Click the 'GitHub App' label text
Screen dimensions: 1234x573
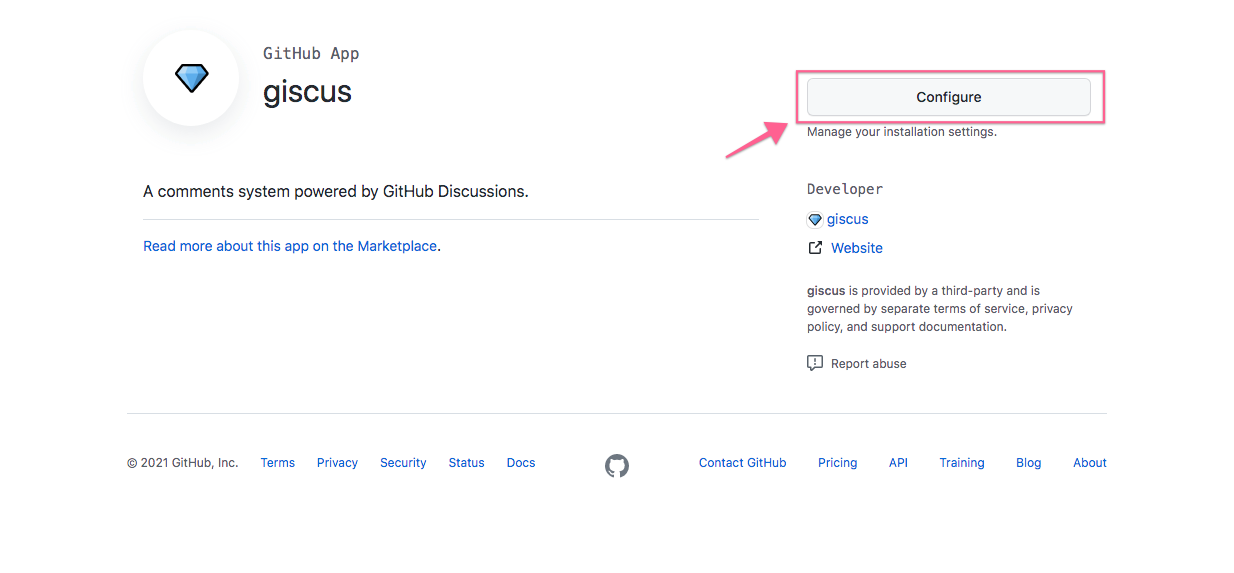(311, 54)
